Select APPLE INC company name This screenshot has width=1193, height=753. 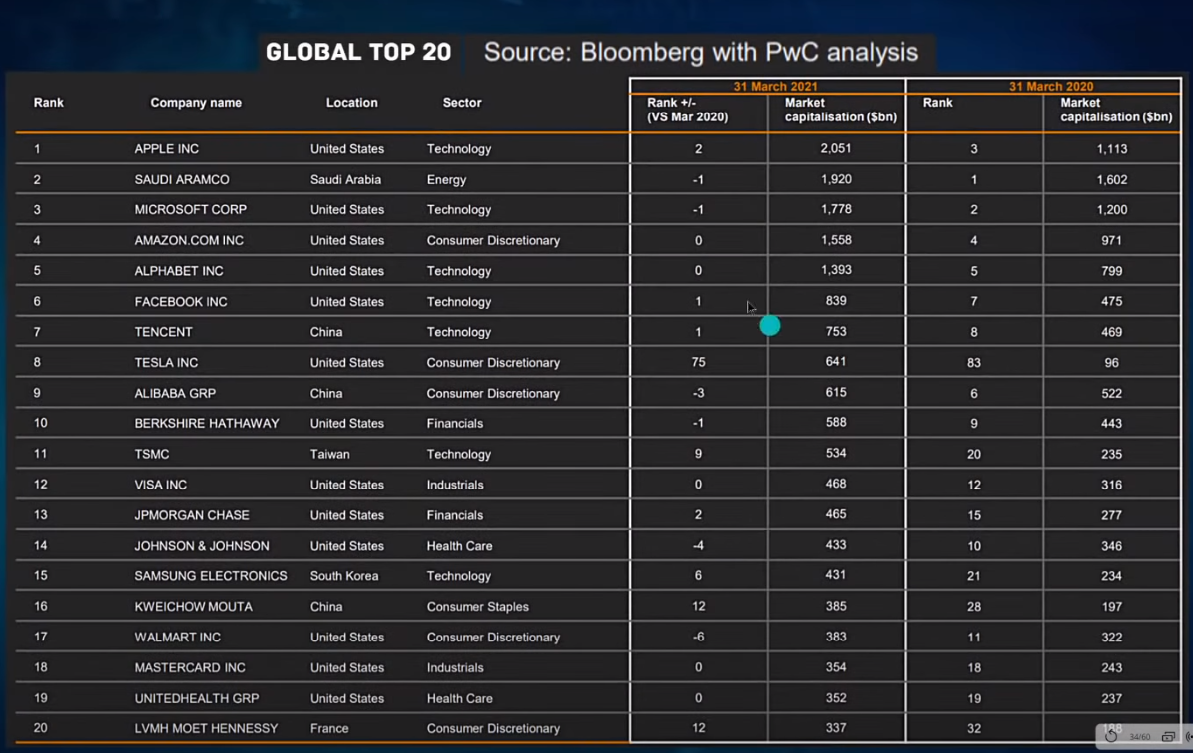tap(167, 149)
